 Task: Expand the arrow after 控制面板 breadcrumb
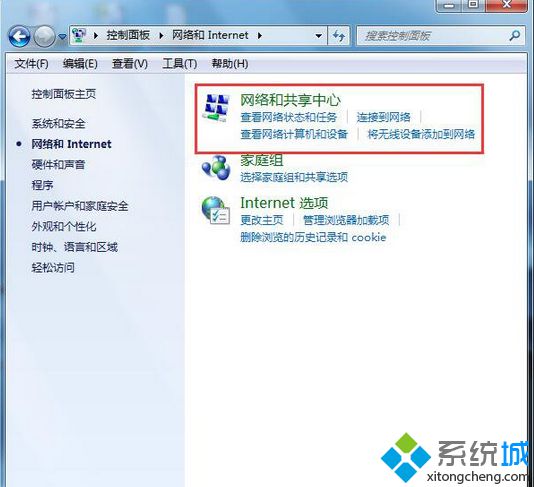point(161,35)
